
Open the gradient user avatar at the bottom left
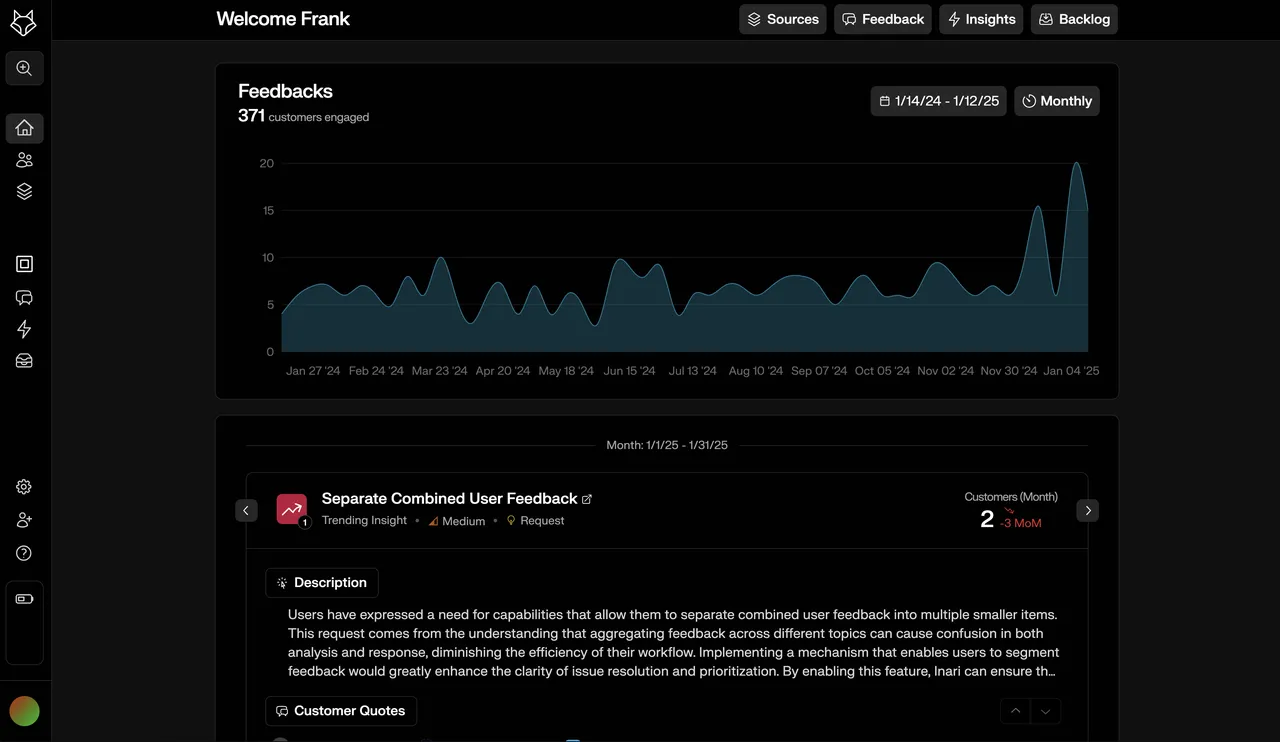(24, 711)
